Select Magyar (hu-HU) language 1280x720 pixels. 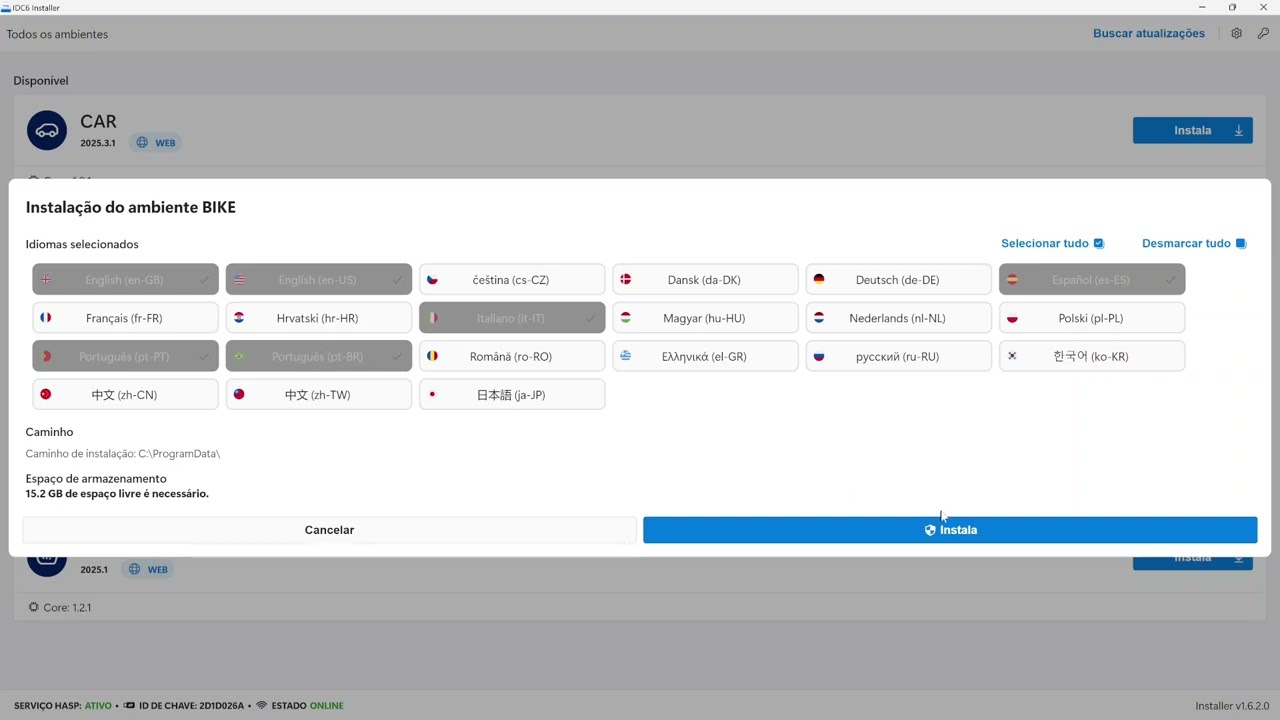[x=705, y=318]
